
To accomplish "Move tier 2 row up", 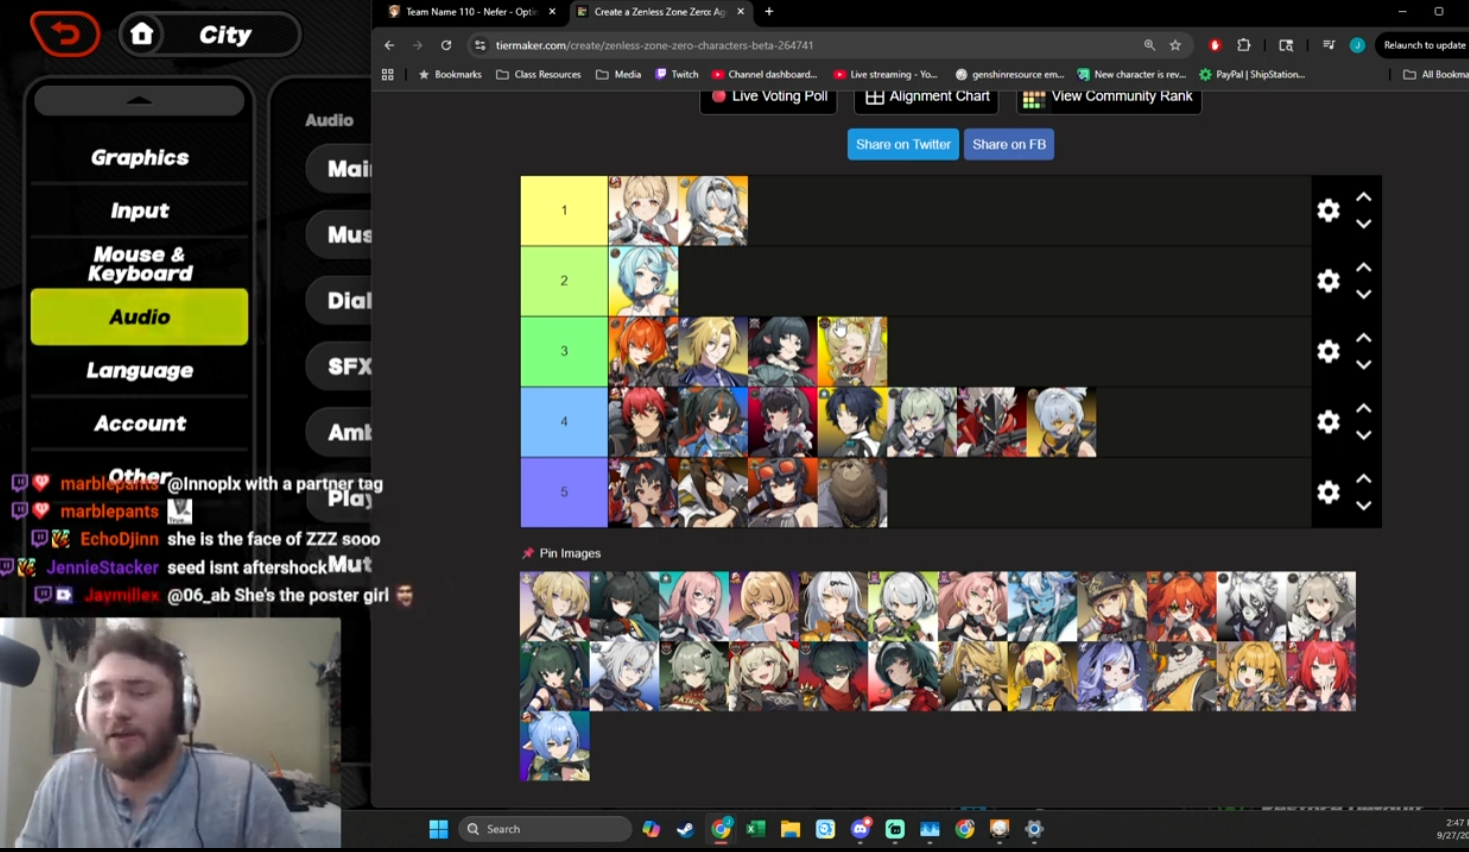I will click(x=1364, y=268).
